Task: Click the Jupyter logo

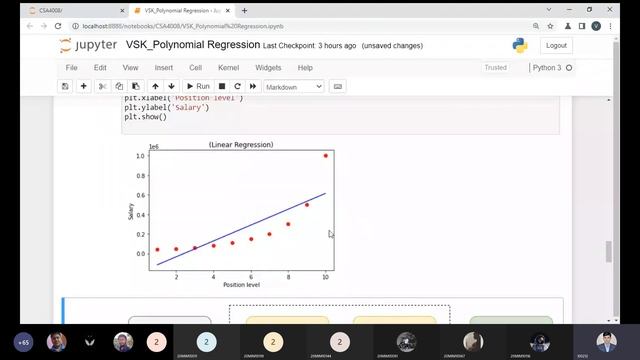Action: pos(89,45)
